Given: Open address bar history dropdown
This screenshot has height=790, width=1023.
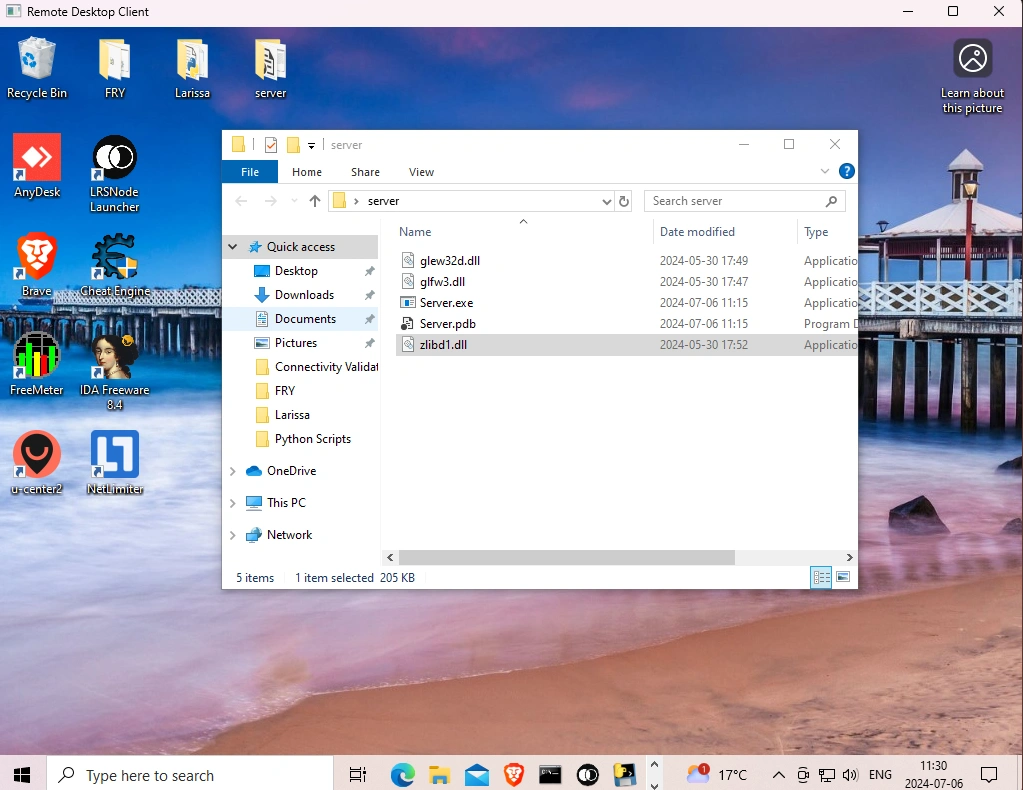Looking at the screenshot, I should click(607, 201).
